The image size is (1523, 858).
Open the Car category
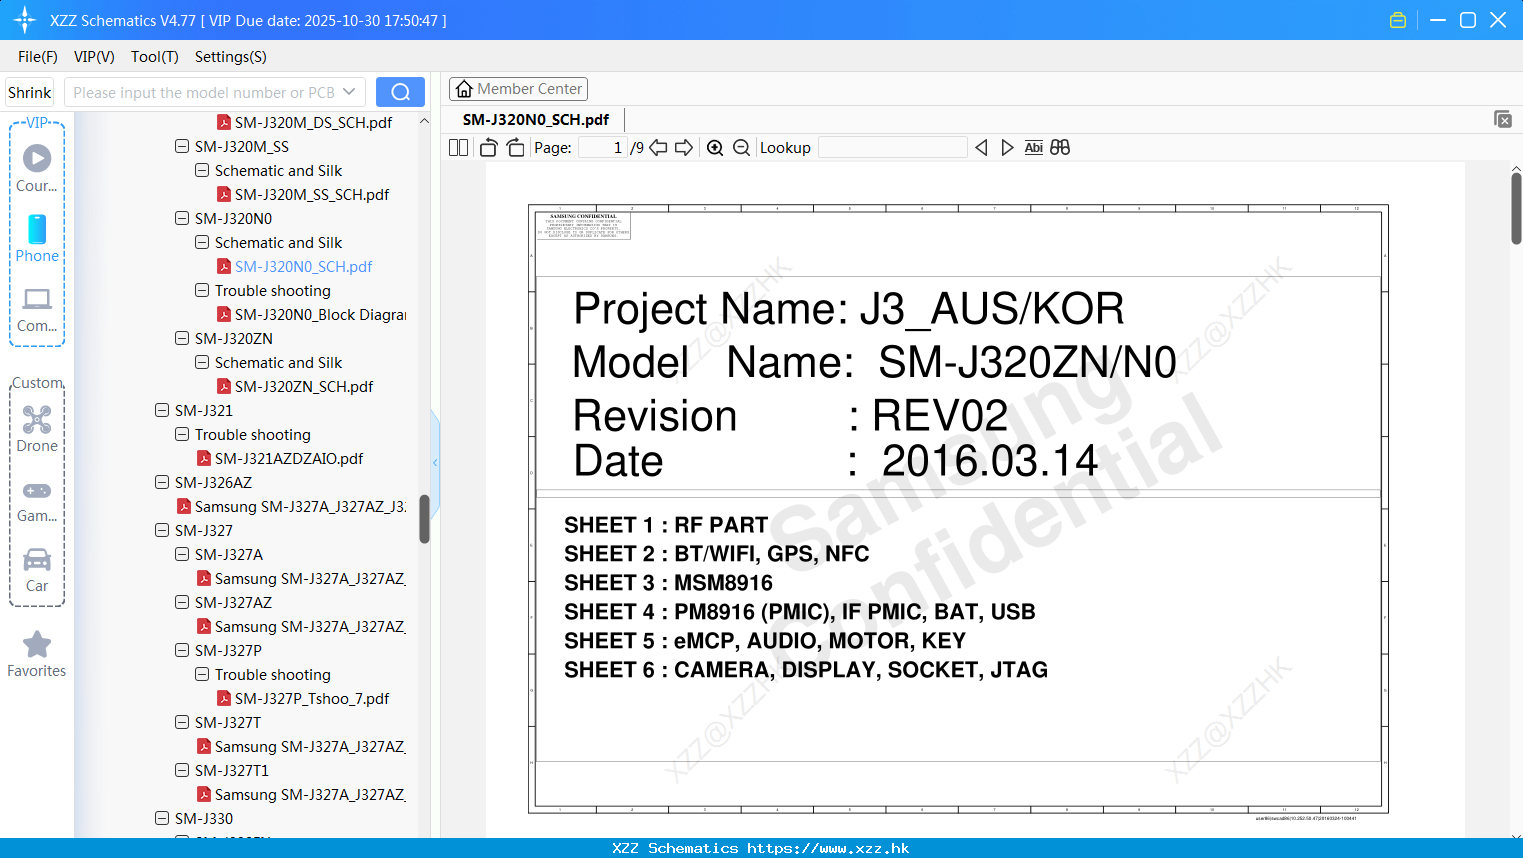37,570
